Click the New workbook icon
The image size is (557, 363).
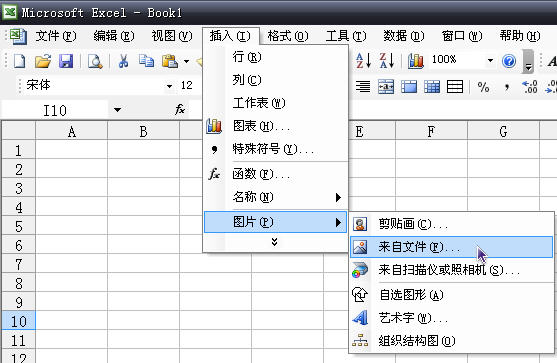[x=19, y=61]
